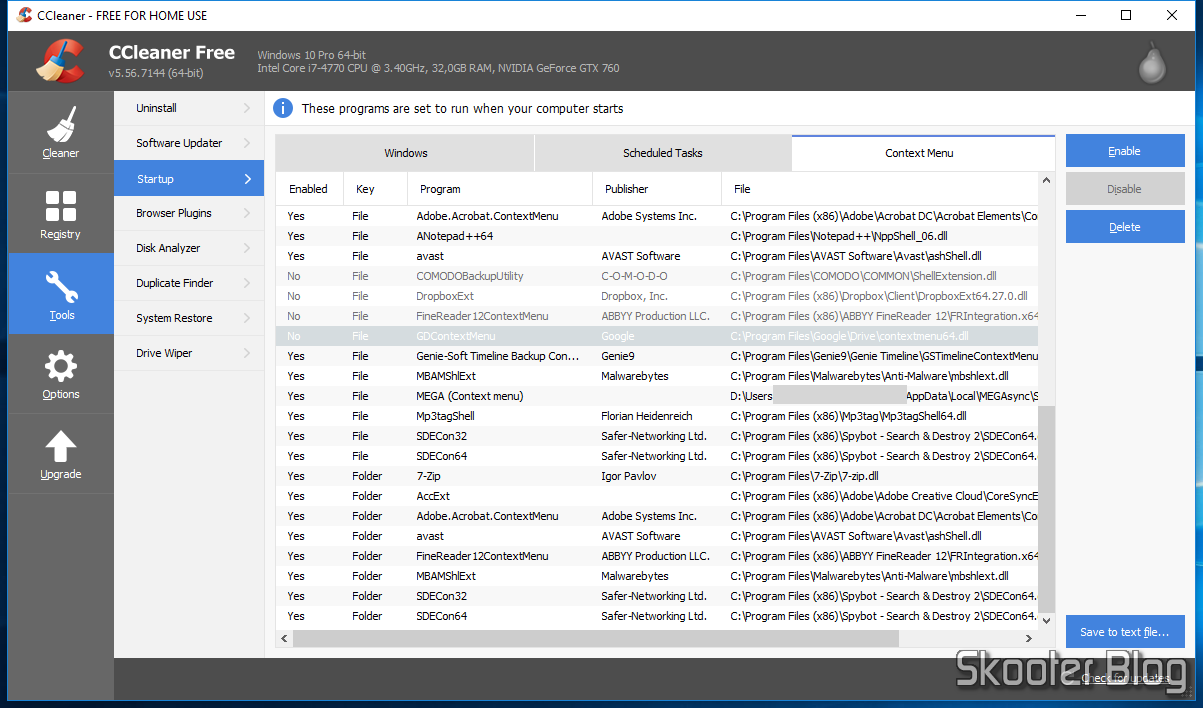Screen dimensions: 1203x708
Task: Open Disk Analyzer tool
Action: coord(189,248)
